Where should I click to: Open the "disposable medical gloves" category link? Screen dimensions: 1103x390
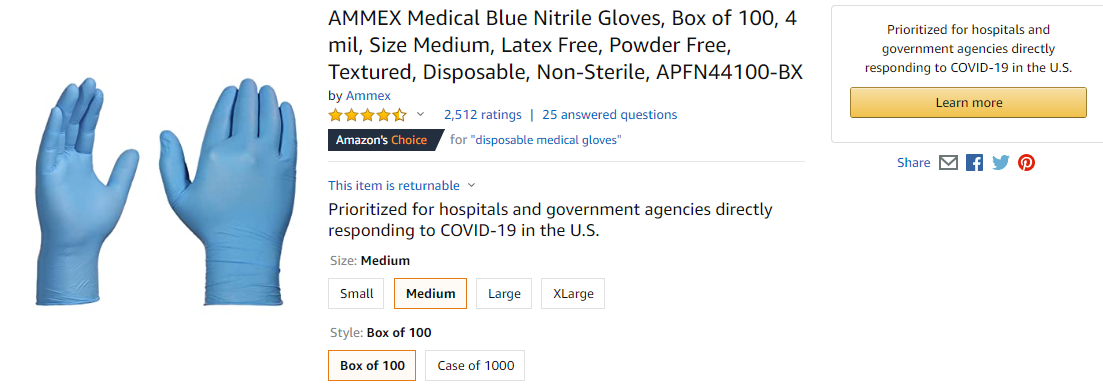546,140
